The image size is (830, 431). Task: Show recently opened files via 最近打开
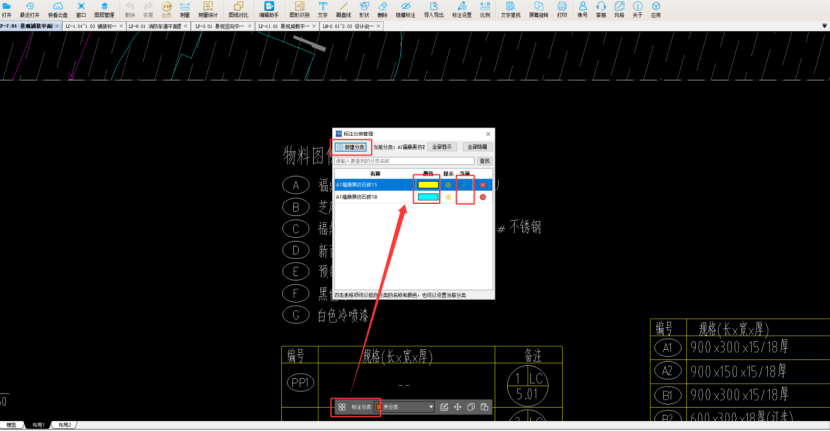[x=30, y=9]
